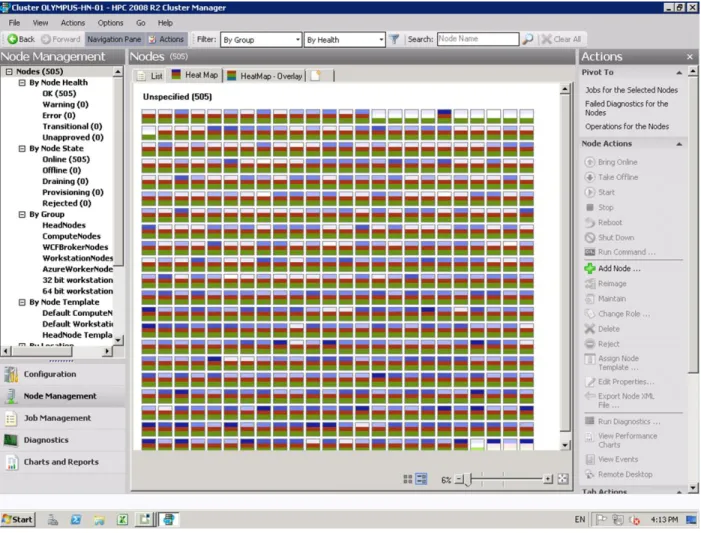Click the fit-to-window zoom icon

[563, 479]
